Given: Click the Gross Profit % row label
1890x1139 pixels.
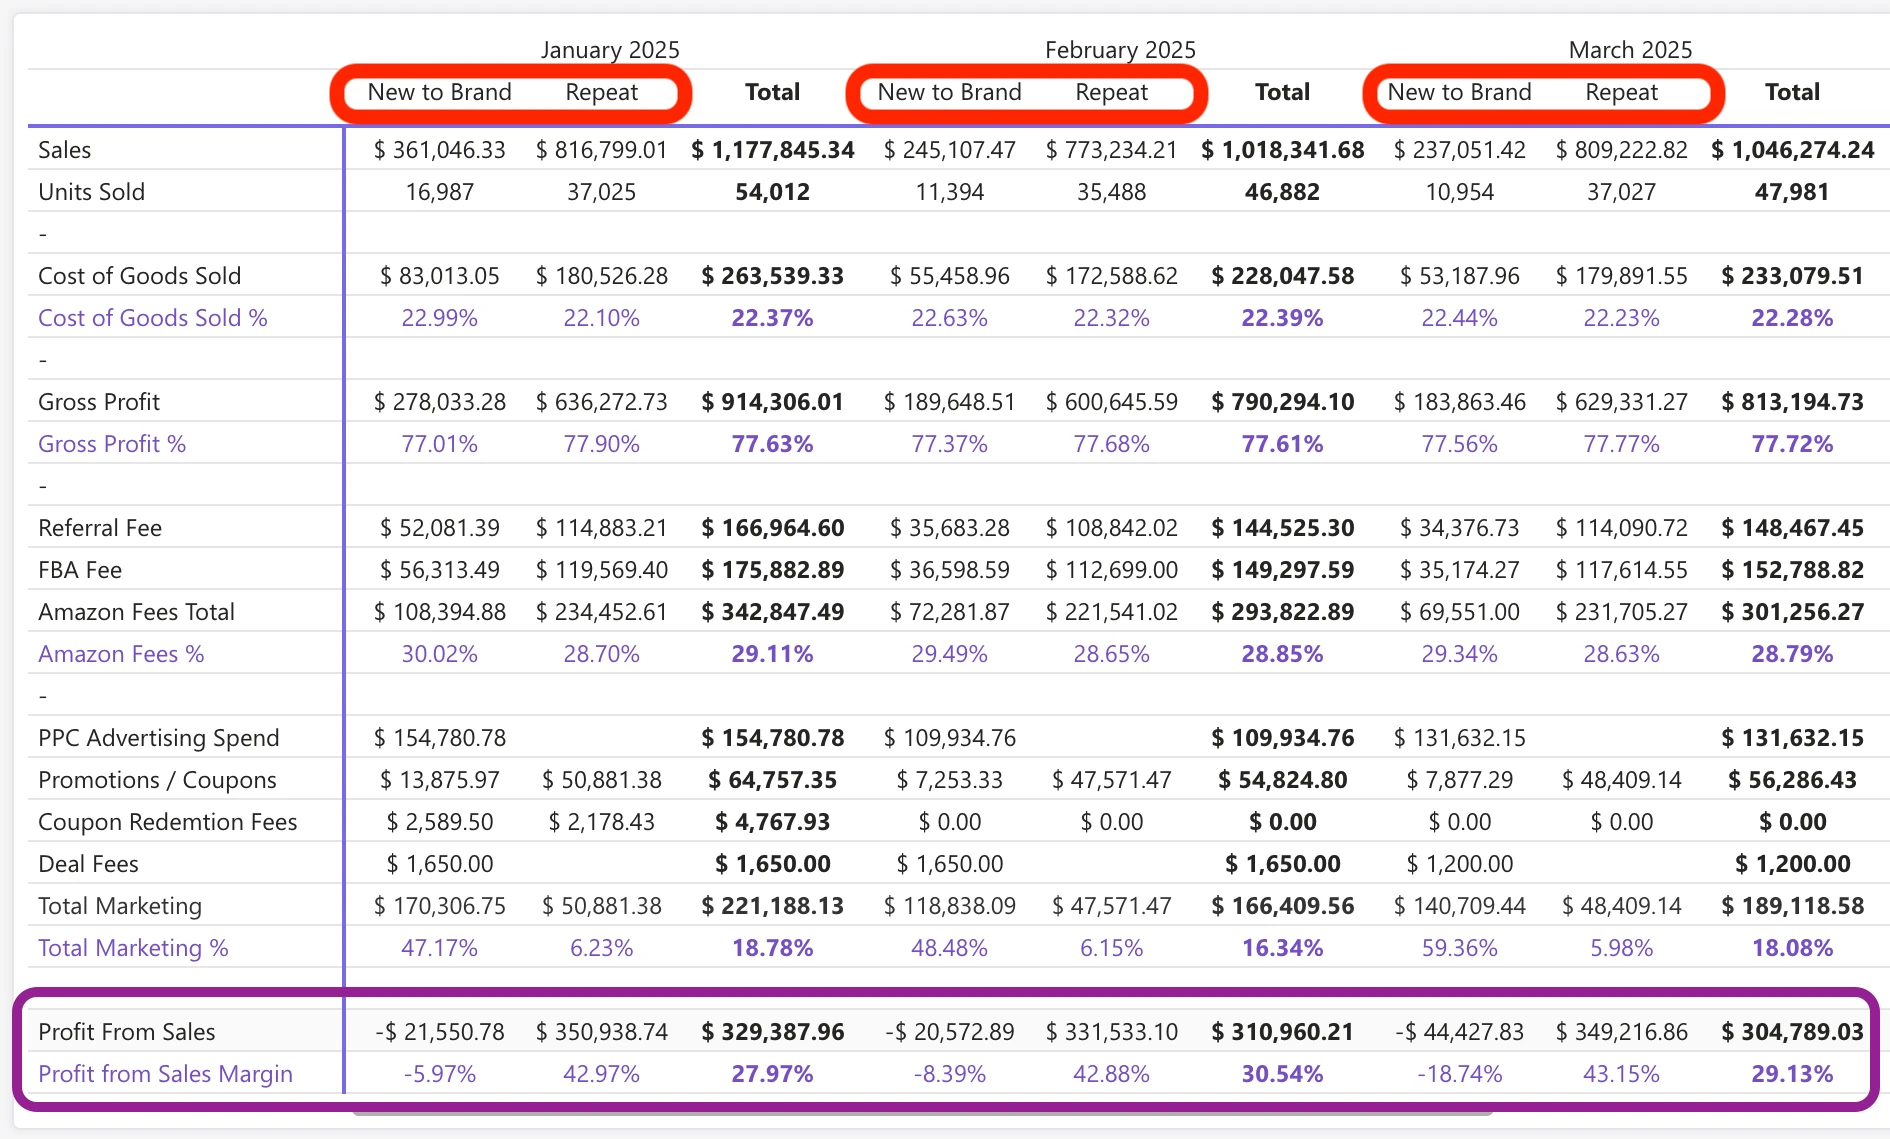Looking at the screenshot, I should [112, 444].
